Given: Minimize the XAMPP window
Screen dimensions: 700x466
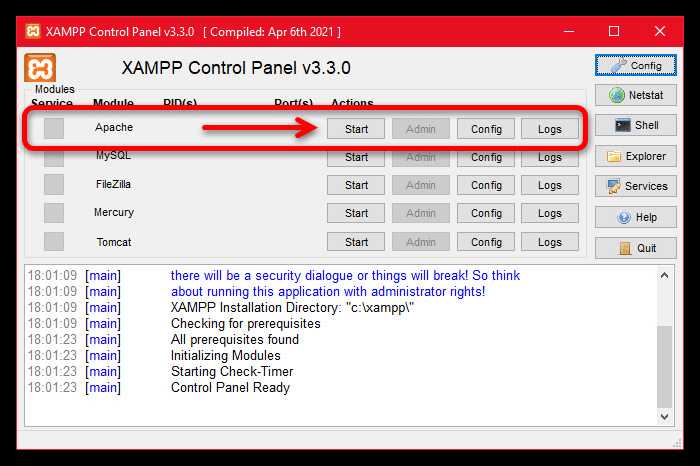Looking at the screenshot, I should [x=569, y=31].
